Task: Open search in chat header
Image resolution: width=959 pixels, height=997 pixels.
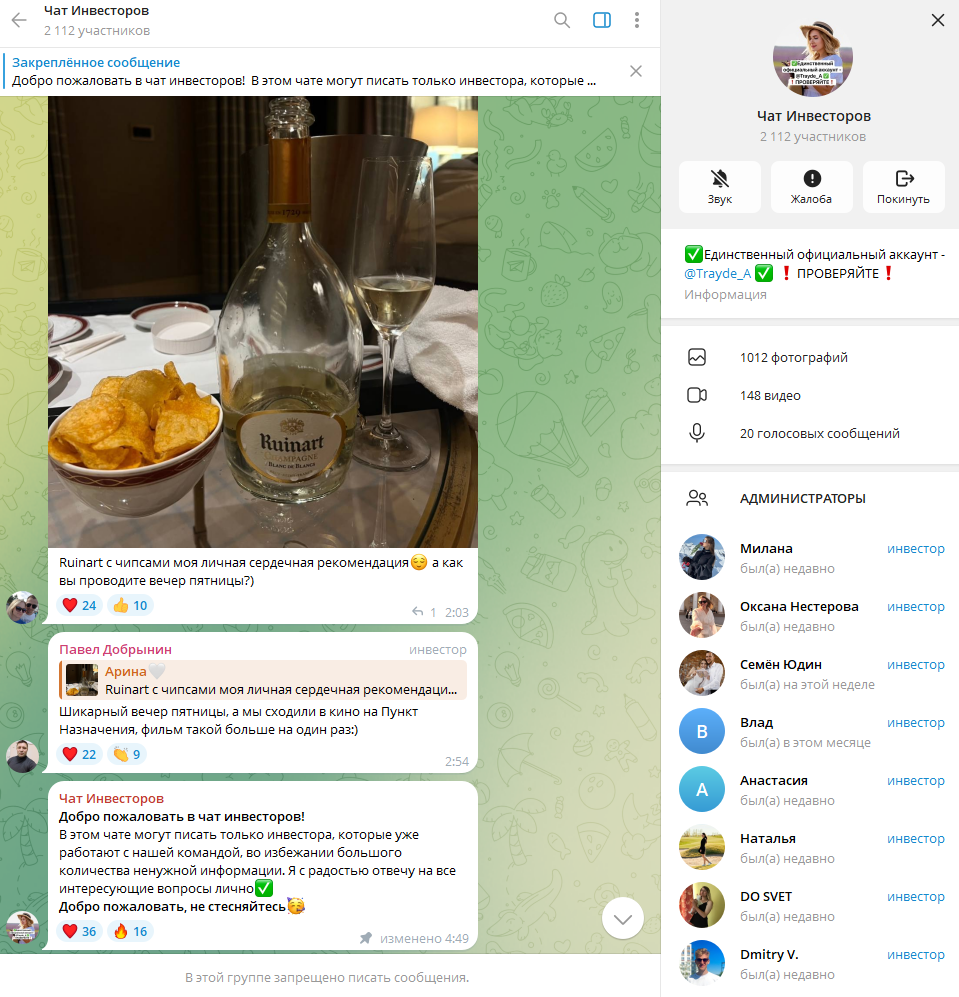Action: [562, 20]
